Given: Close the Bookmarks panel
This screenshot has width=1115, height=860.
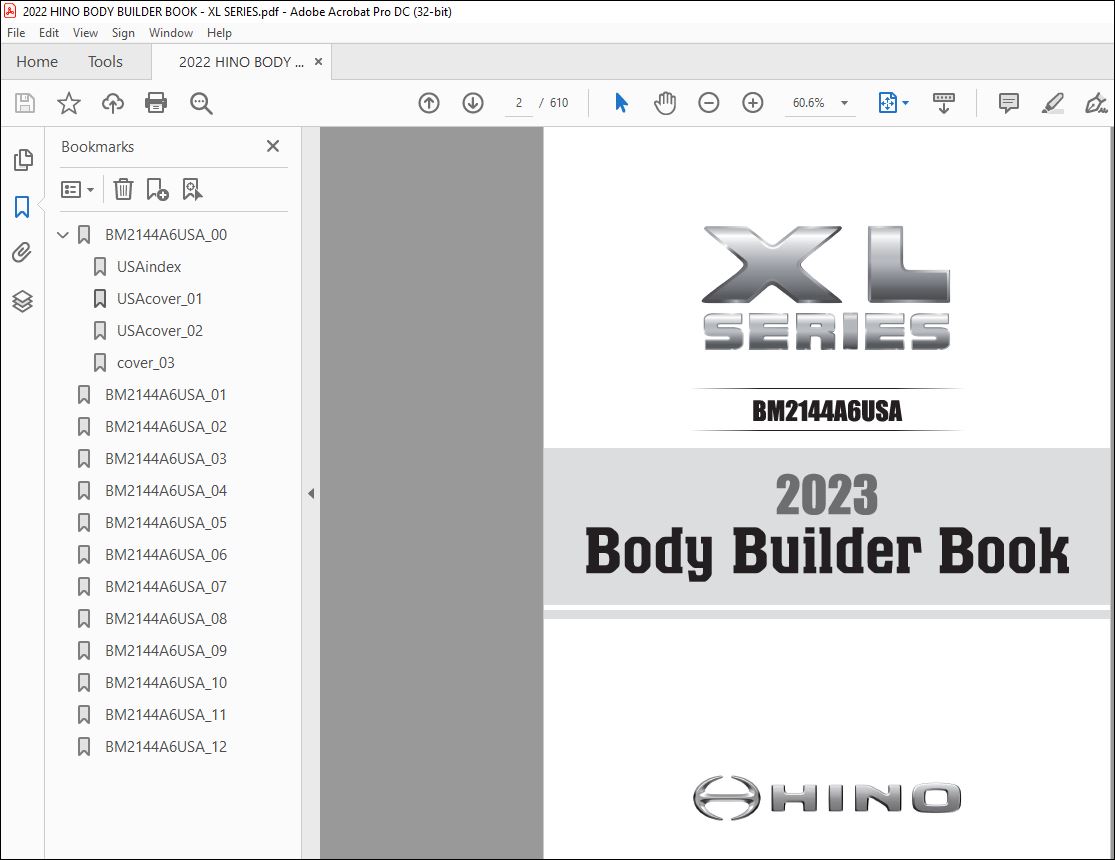Looking at the screenshot, I should point(272,146).
